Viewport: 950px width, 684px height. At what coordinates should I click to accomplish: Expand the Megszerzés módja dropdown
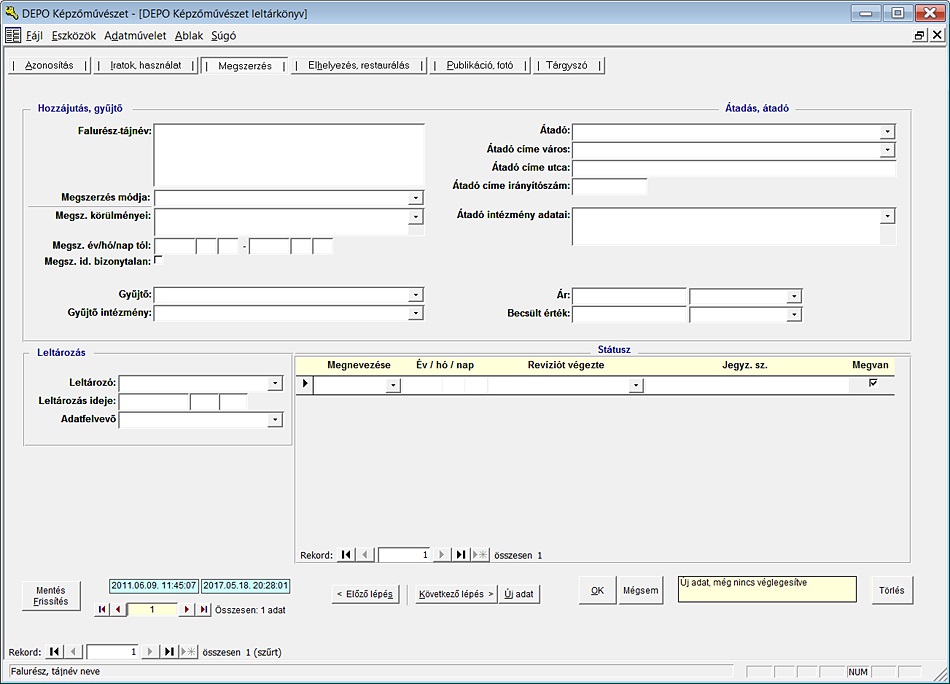(416, 198)
